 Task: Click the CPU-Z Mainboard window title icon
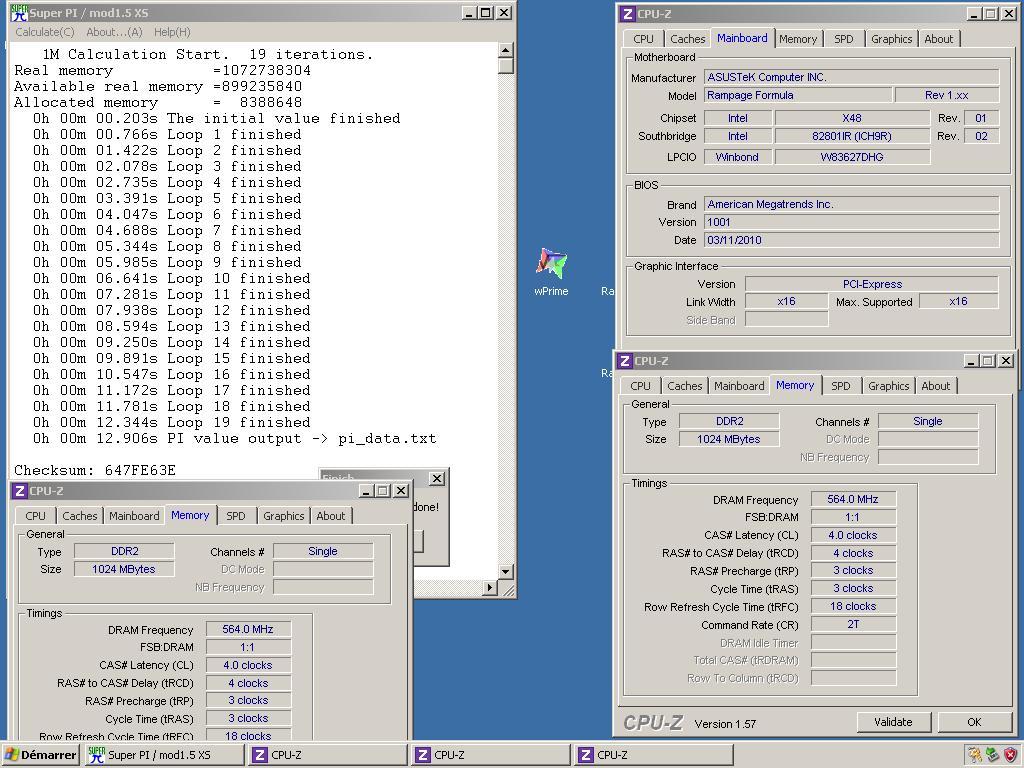627,14
